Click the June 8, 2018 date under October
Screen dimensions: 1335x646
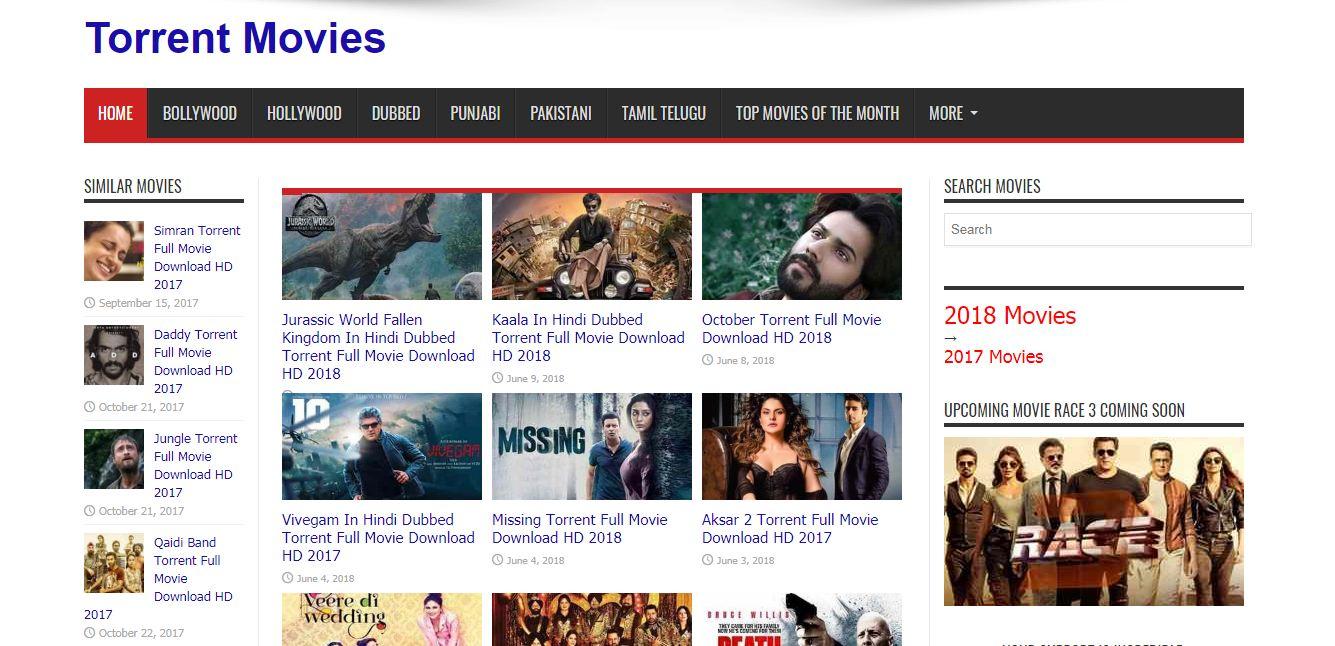pos(745,361)
